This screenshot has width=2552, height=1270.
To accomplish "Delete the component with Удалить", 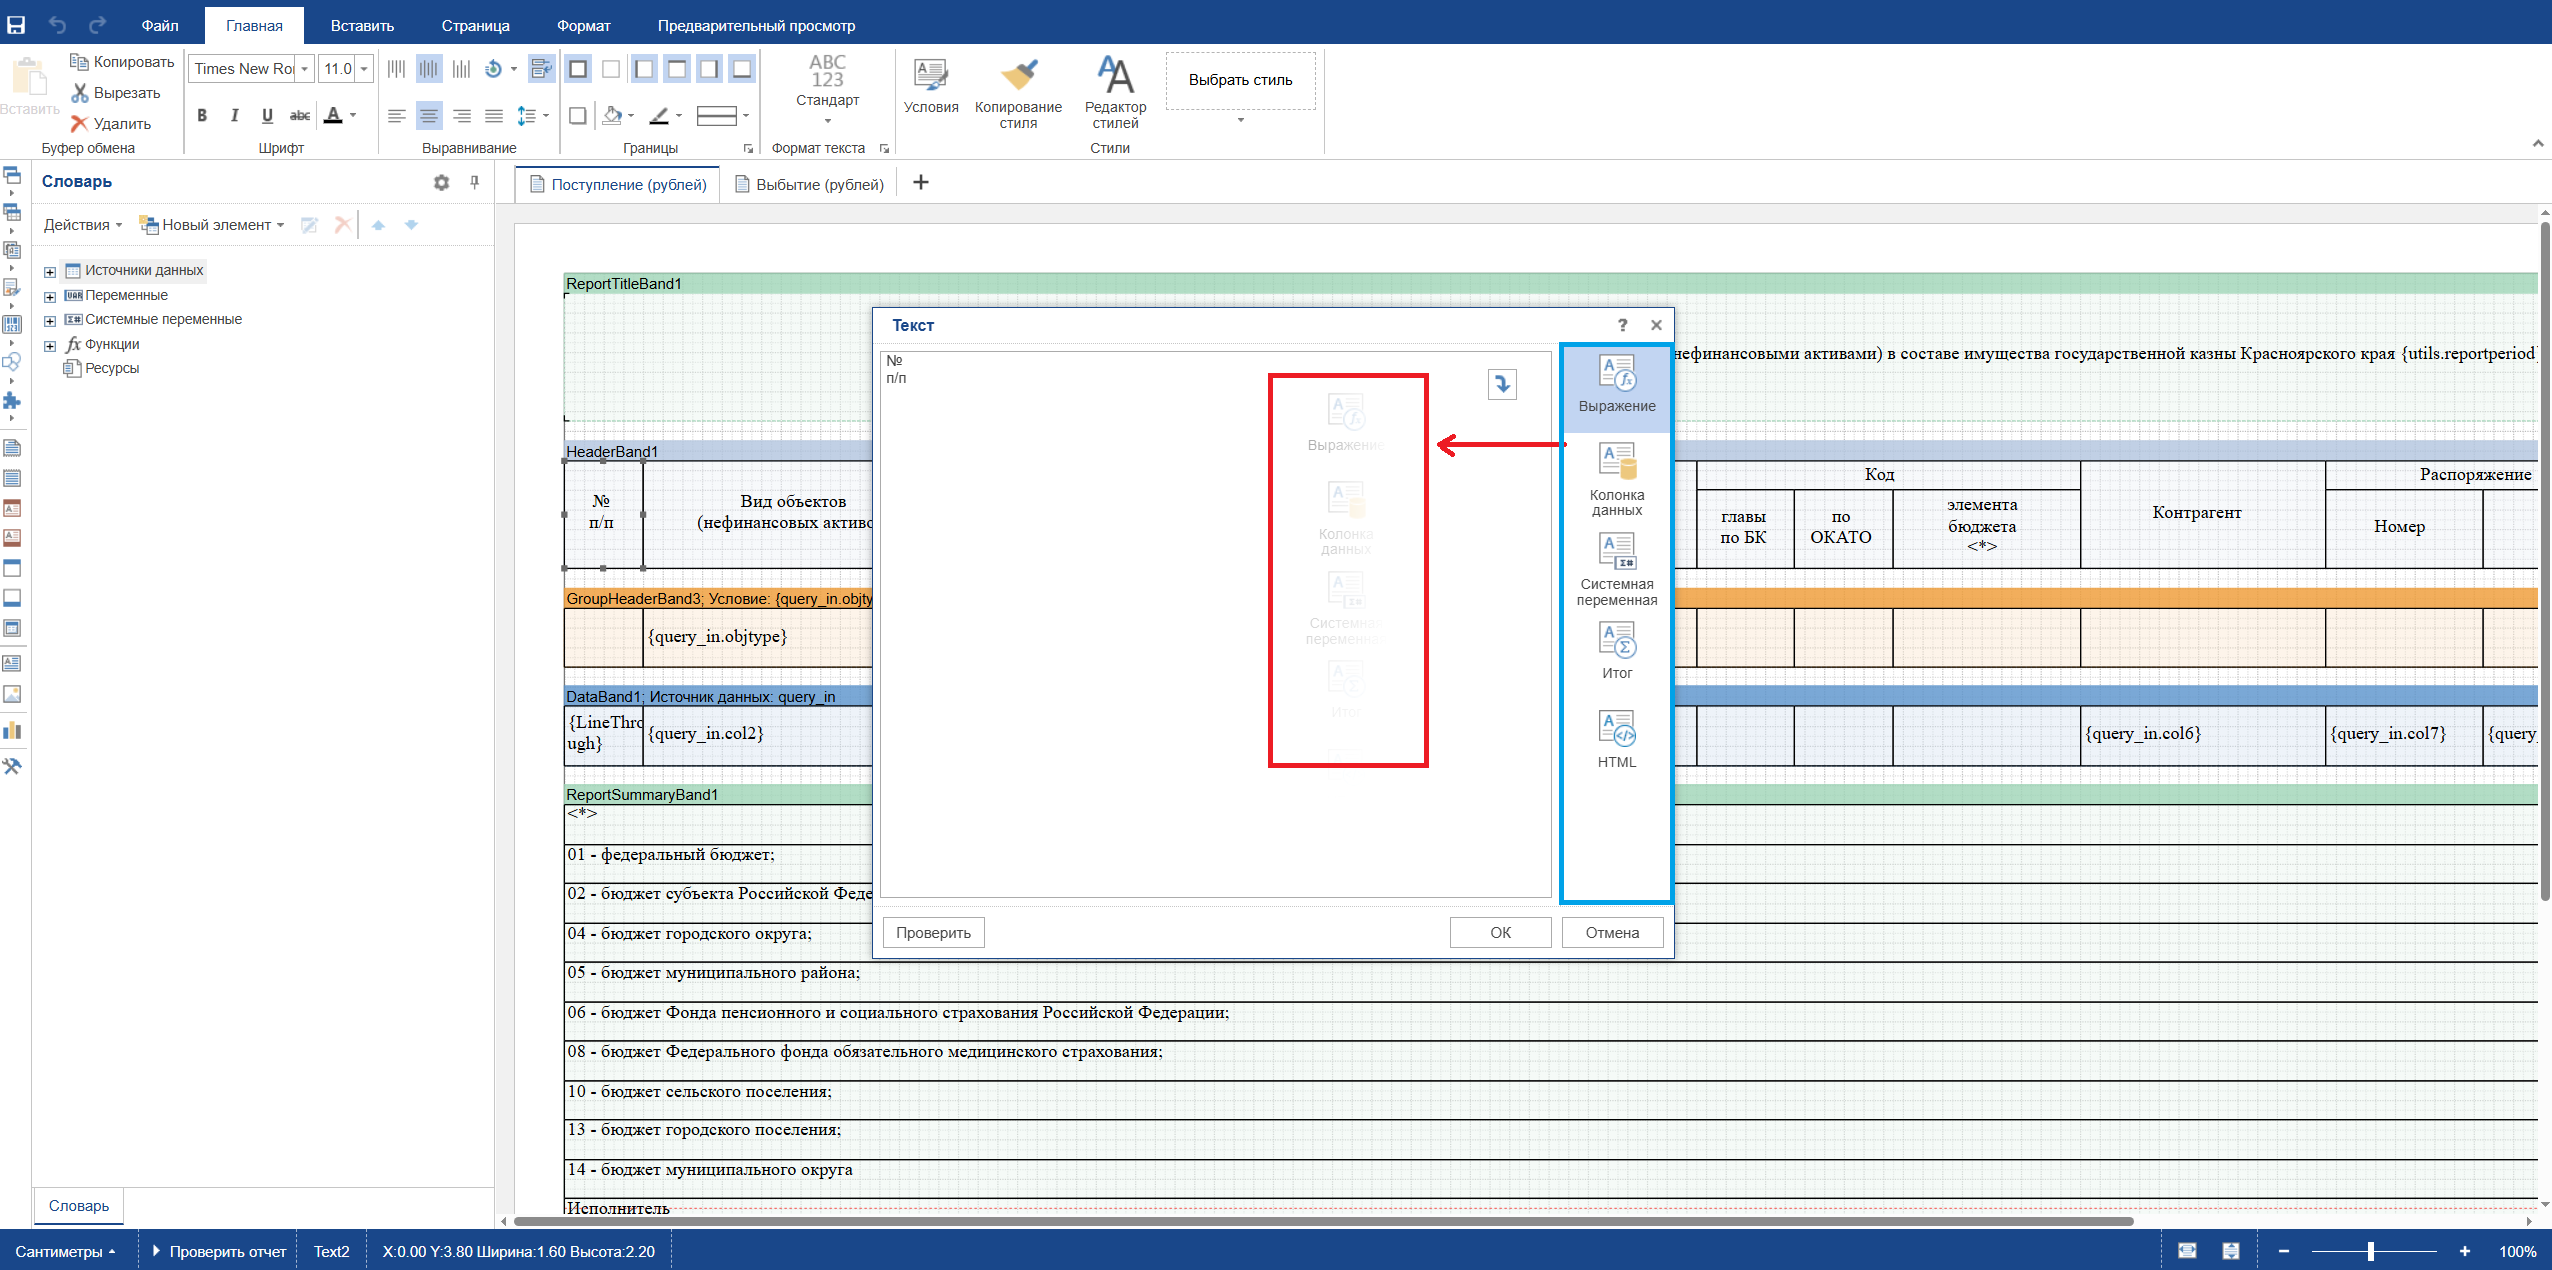I will point(111,124).
